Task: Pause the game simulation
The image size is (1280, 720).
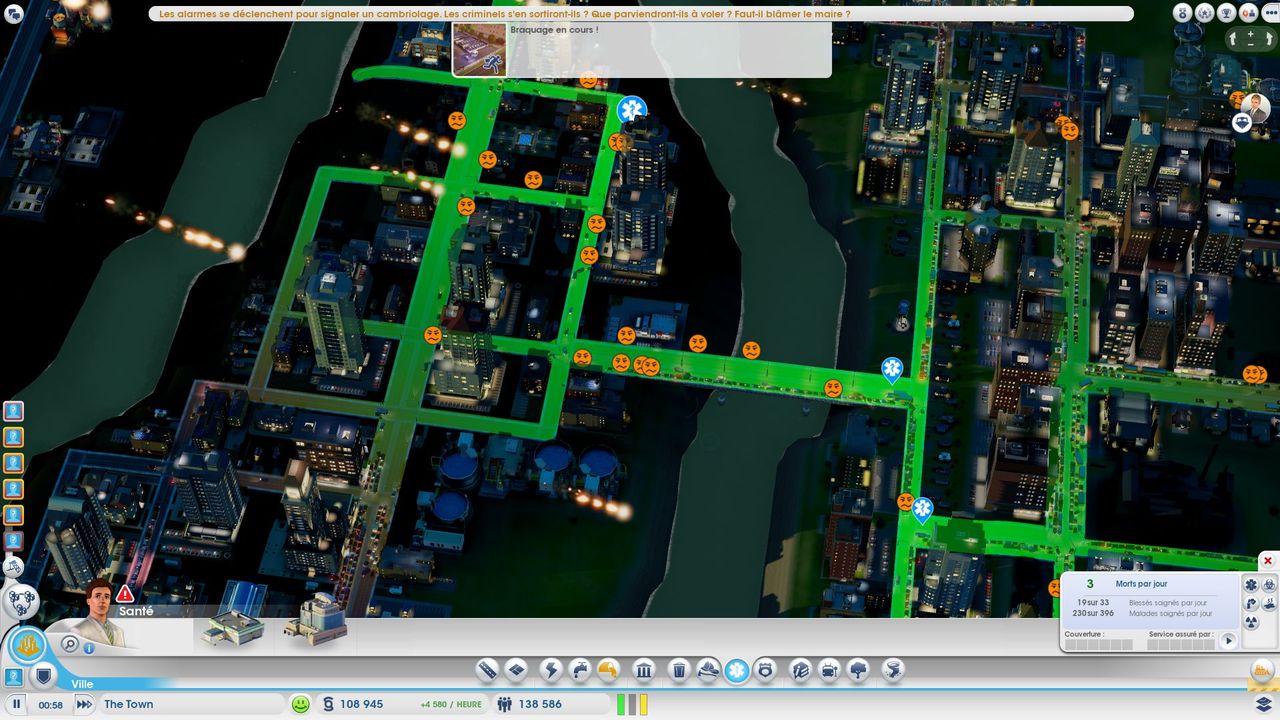Action: (x=17, y=704)
